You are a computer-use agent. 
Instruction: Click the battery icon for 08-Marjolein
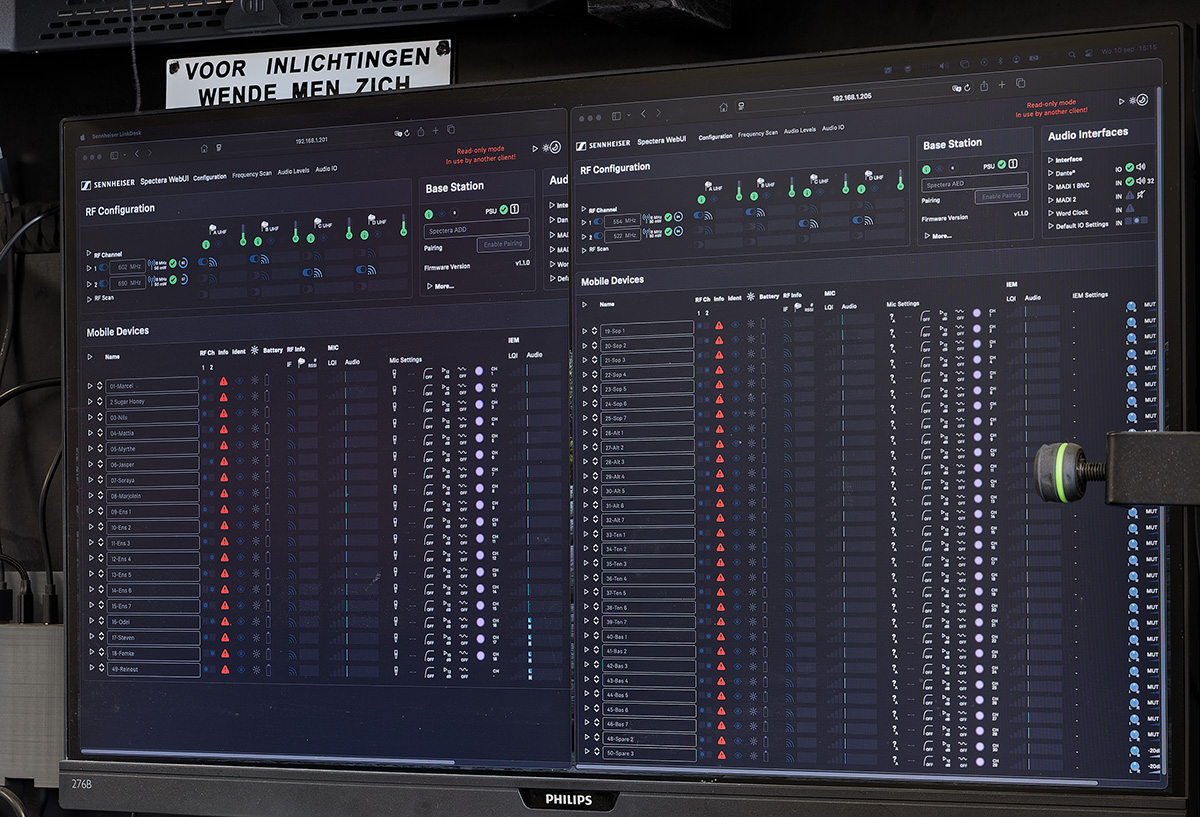[x=267, y=495]
